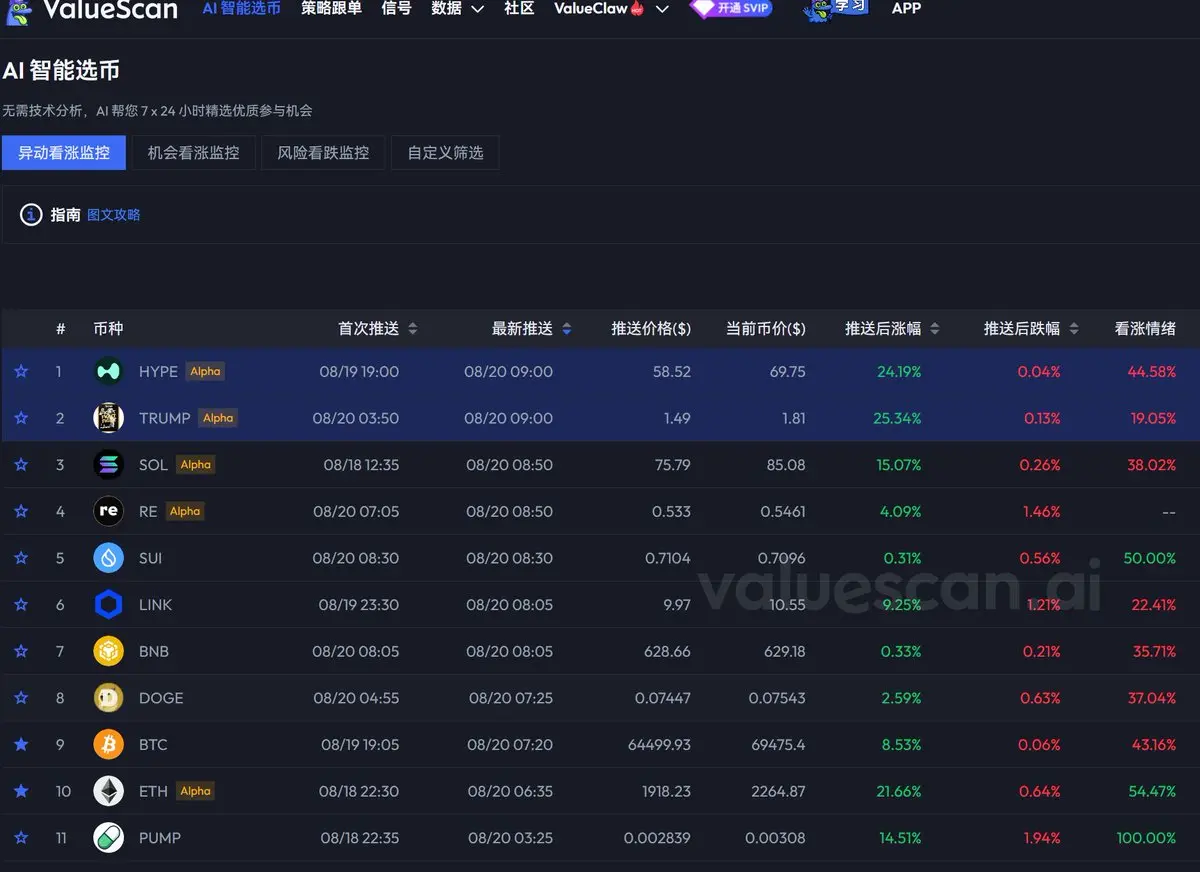Click the TRUMP coin logo icon

109,418
